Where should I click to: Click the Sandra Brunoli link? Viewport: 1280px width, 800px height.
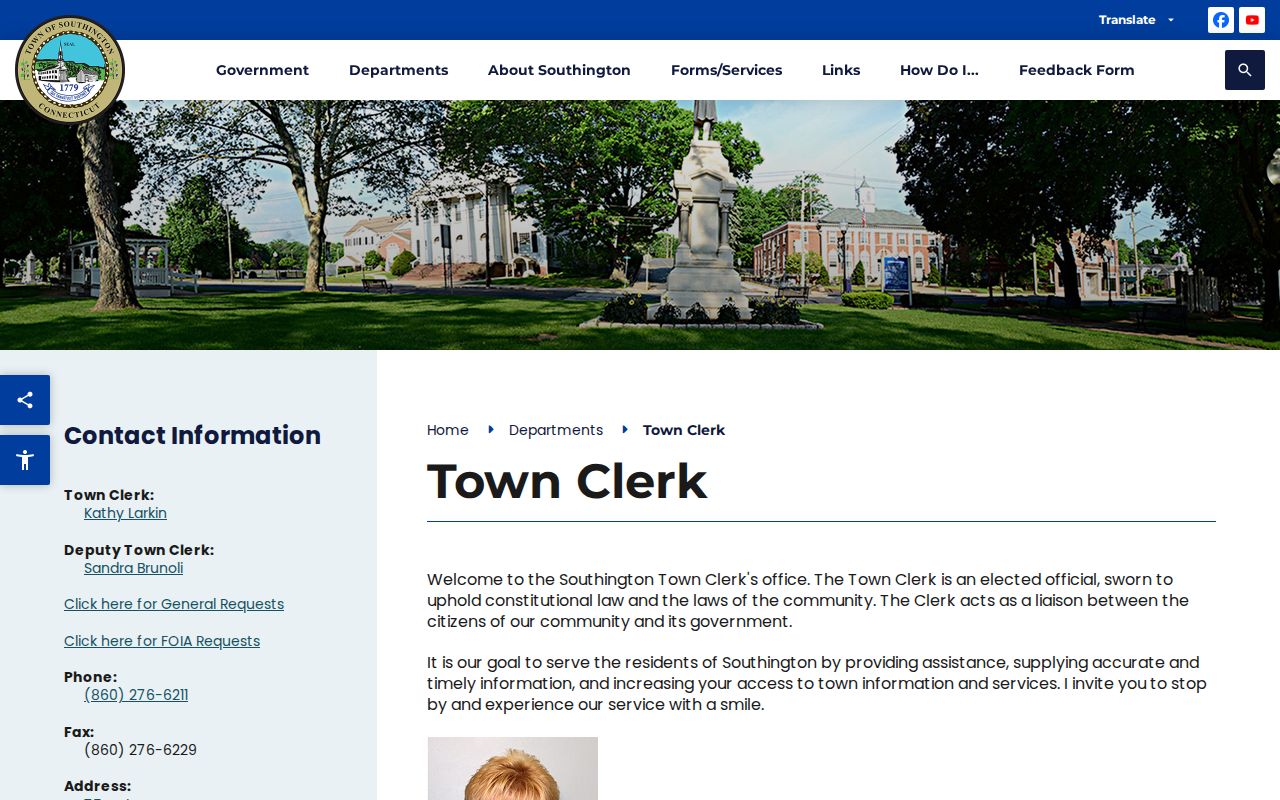coord(133,568)
